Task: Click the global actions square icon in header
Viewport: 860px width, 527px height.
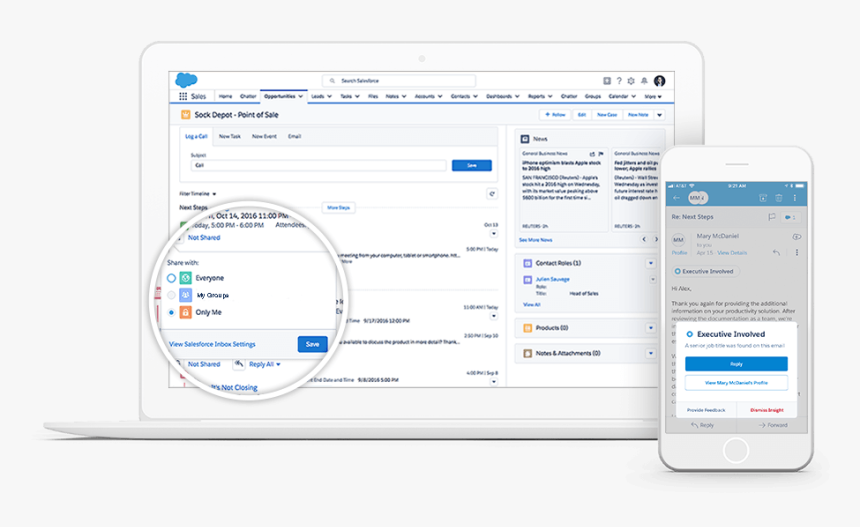Action: pyautogui.click(x=607, y=81)
